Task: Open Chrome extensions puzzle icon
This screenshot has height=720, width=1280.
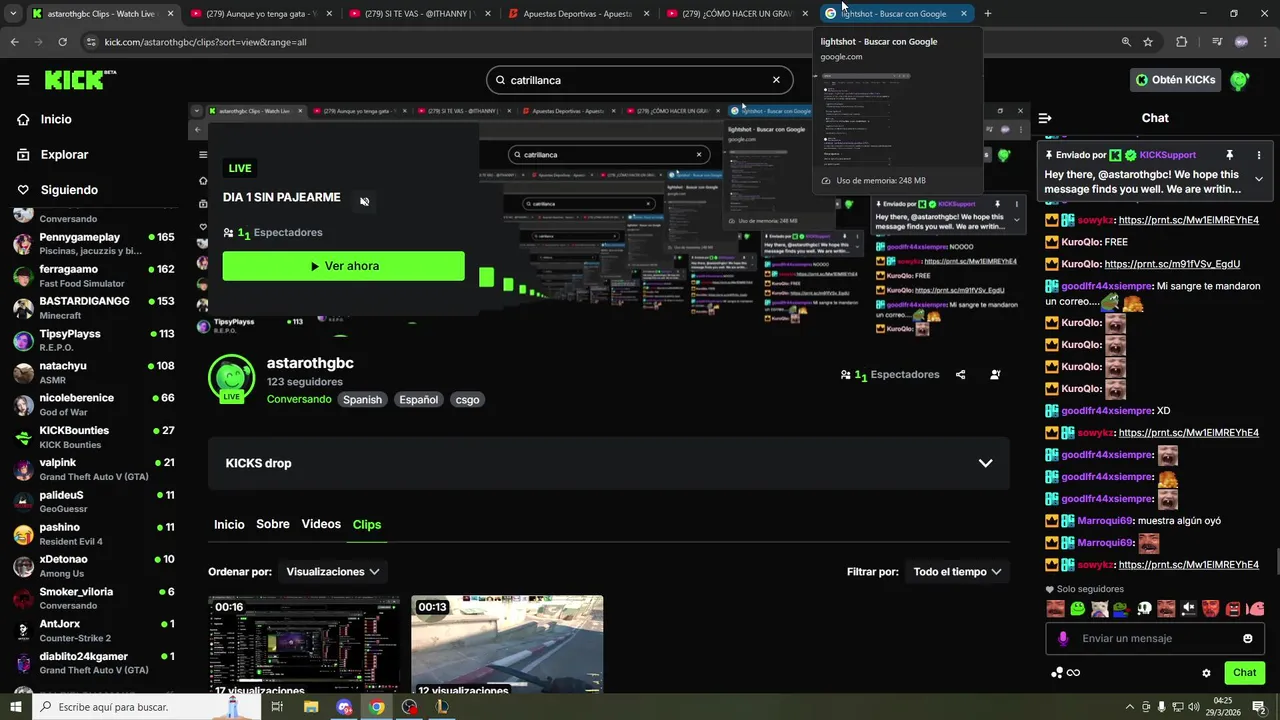Action: pyautogui.click(x=1182, y=42)
